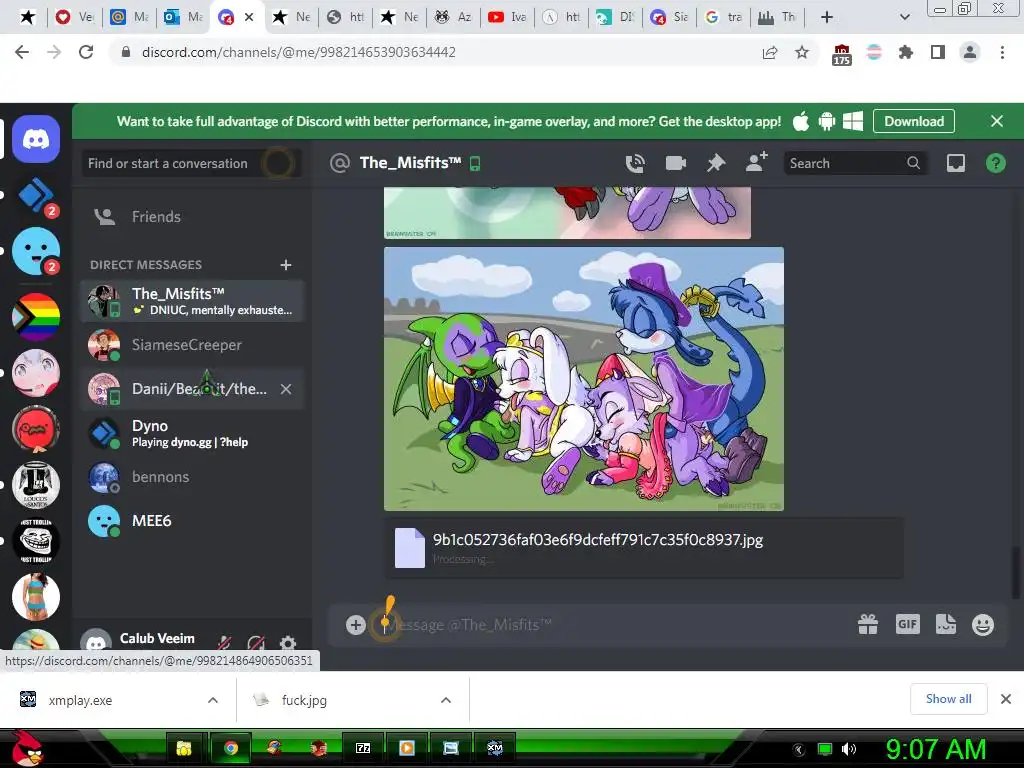Create a new direct message

point(286,264)
